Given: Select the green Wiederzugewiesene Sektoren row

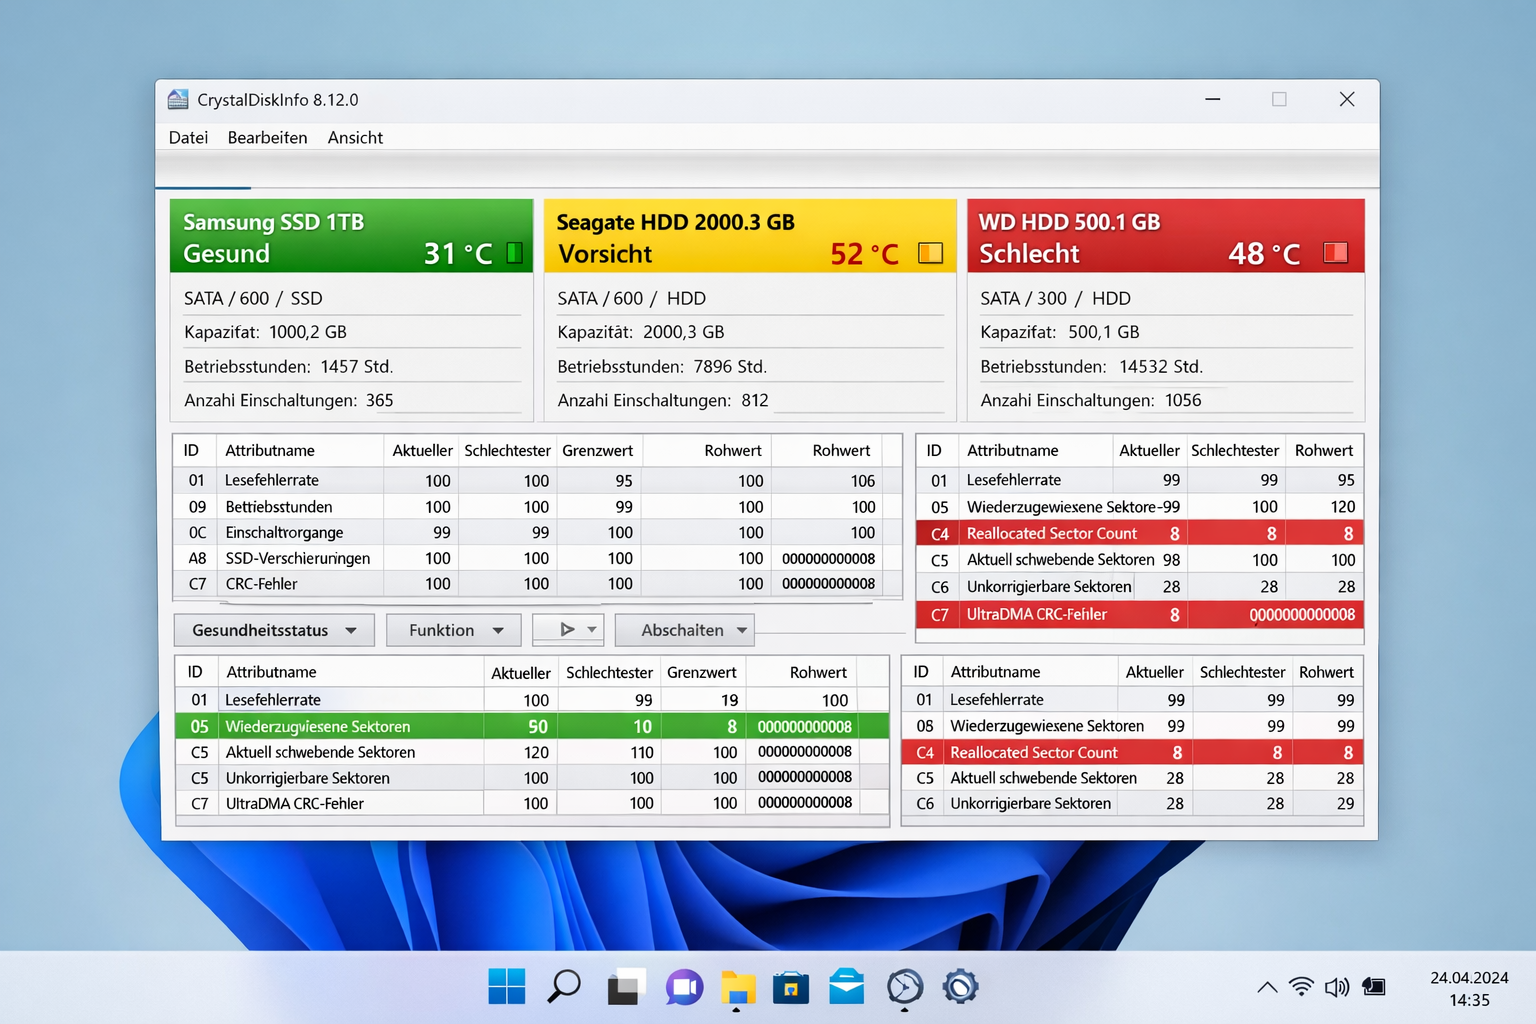Looking at the screenshot, I should click(400, 726).
